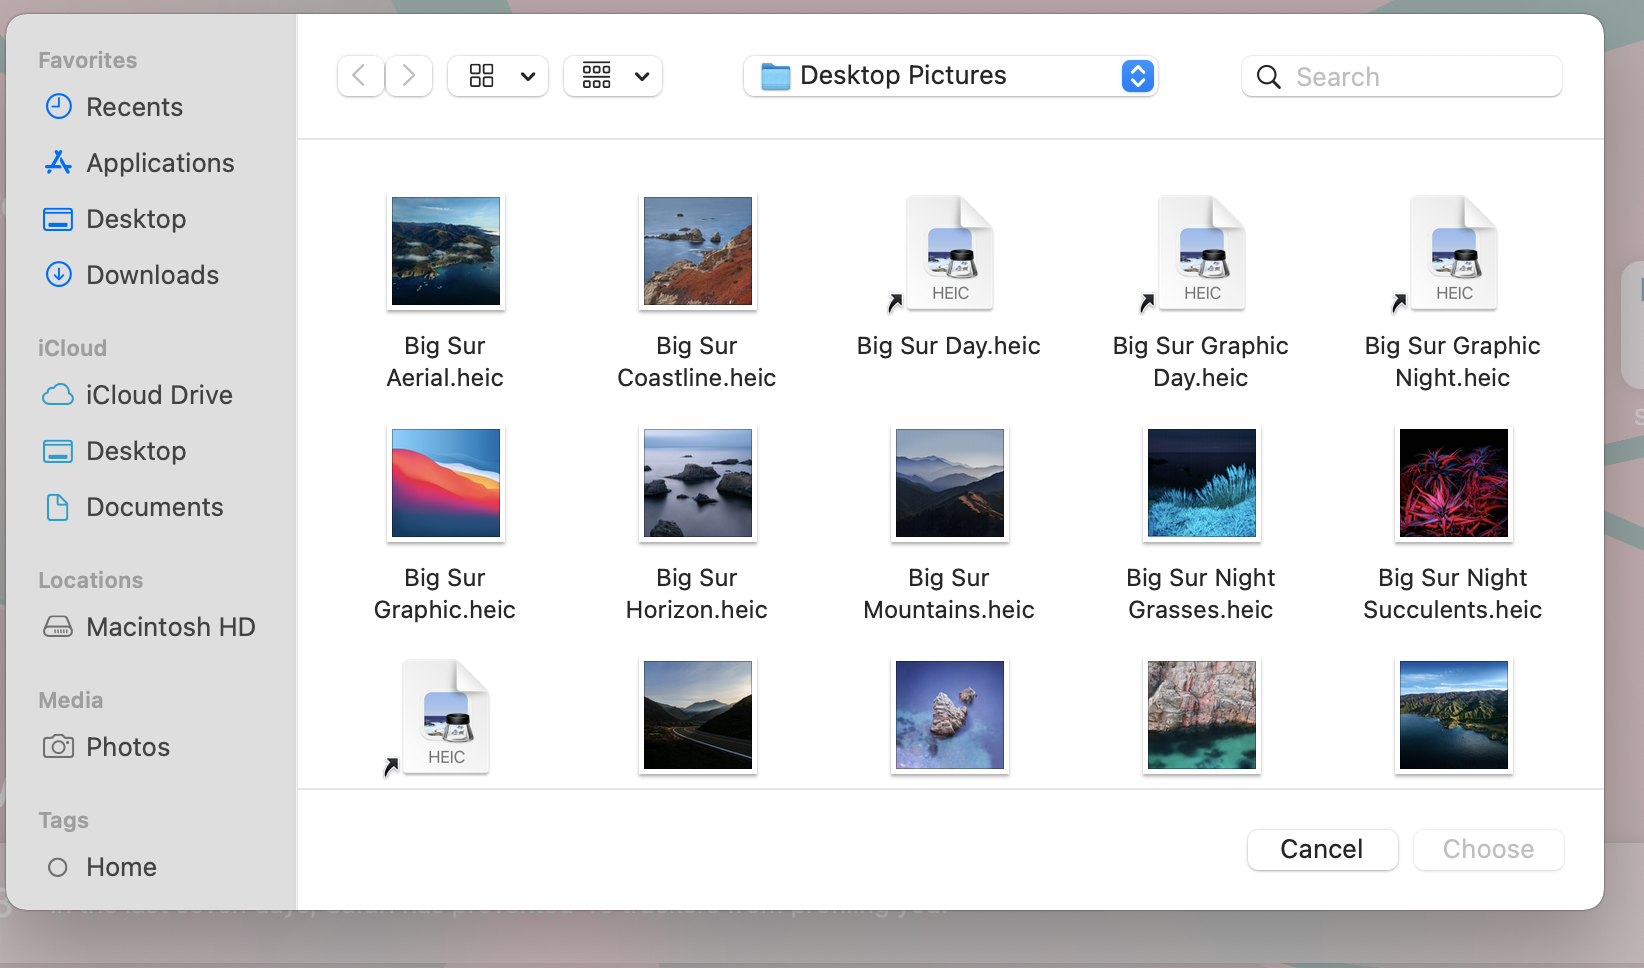Open Photos media in sidebar
The image size is (1644, 968).
coord(127,747)
